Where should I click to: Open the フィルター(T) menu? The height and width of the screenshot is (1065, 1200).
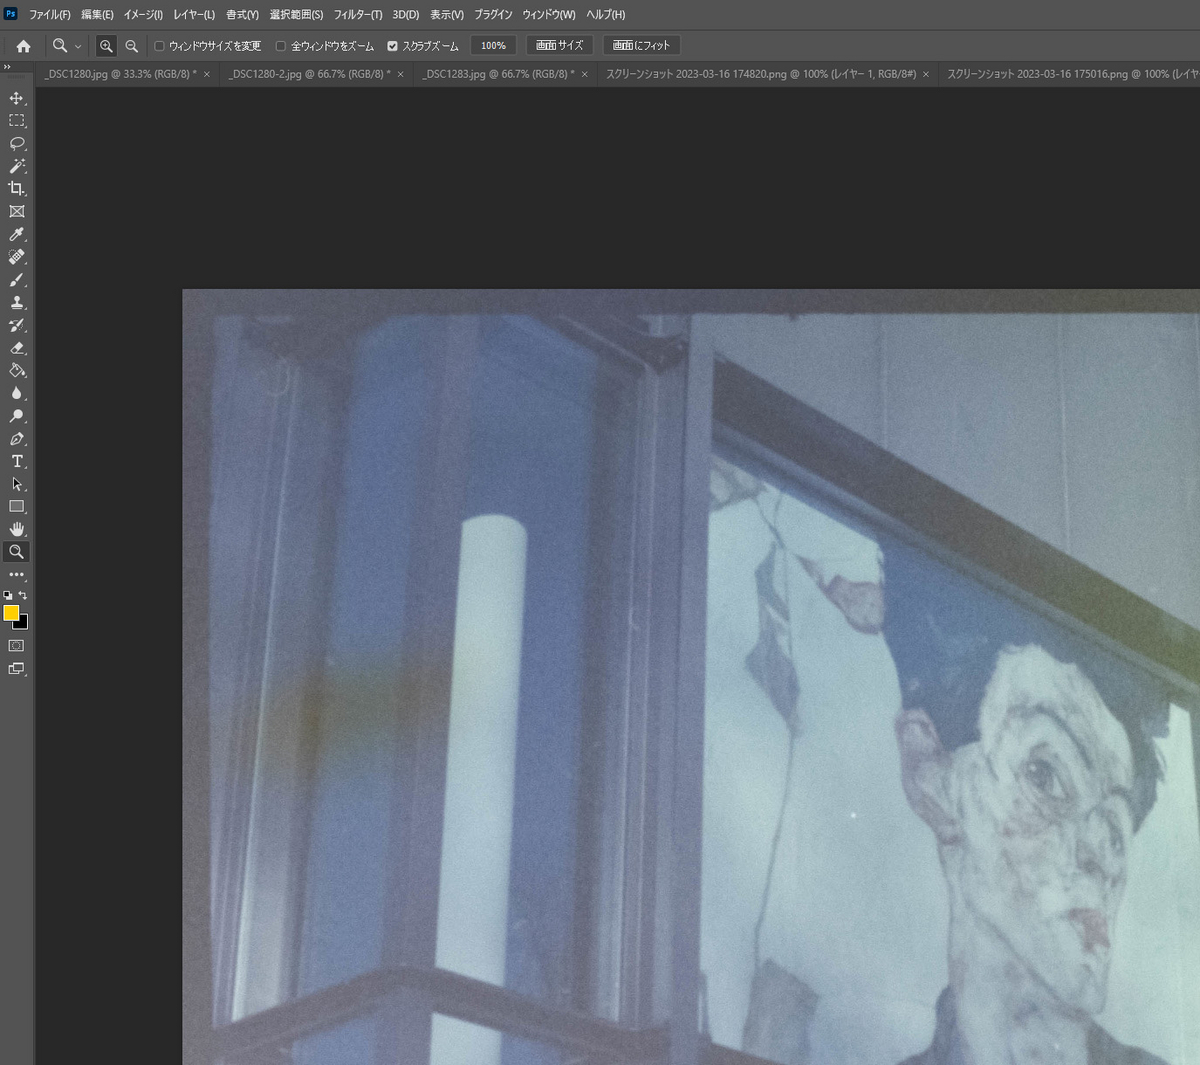[358, 15]
